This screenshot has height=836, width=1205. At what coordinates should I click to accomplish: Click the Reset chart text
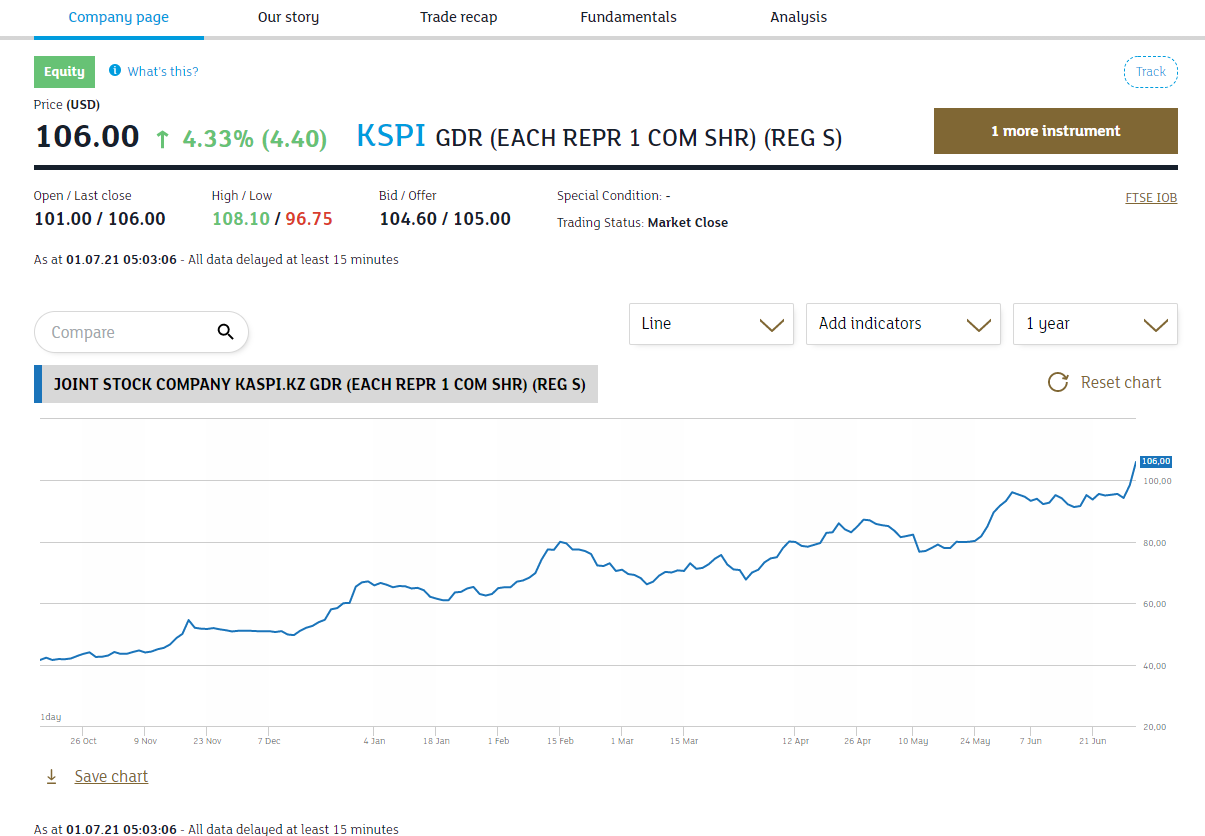click(x=1121, y=382)
